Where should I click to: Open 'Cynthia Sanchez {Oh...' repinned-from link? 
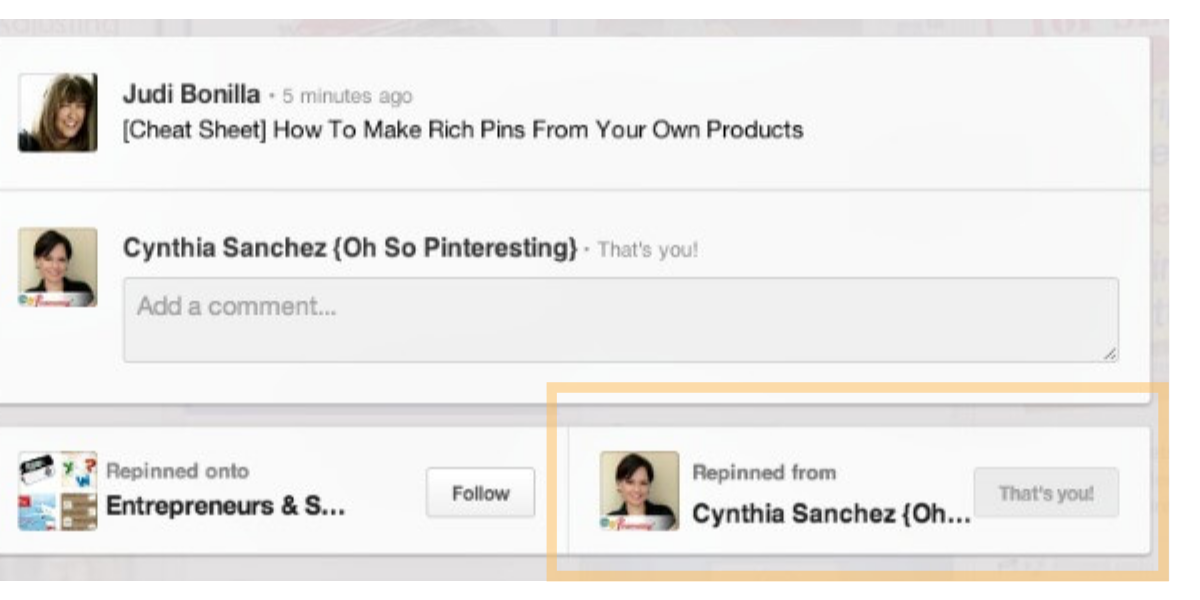pyautogui.click(x=831, y=514)
